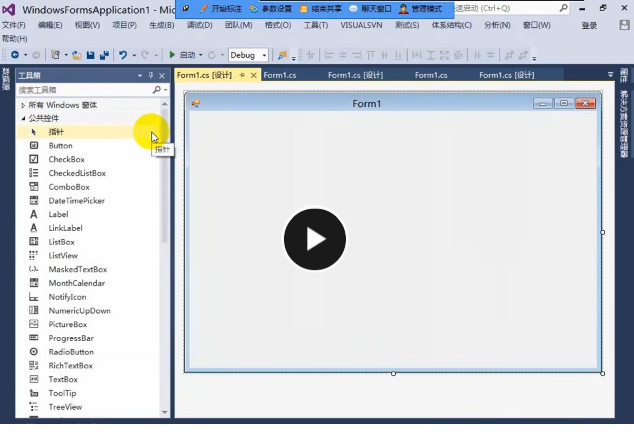
Task: Open the 启动 start button dropdown arrow
Action: click(201, 55)
